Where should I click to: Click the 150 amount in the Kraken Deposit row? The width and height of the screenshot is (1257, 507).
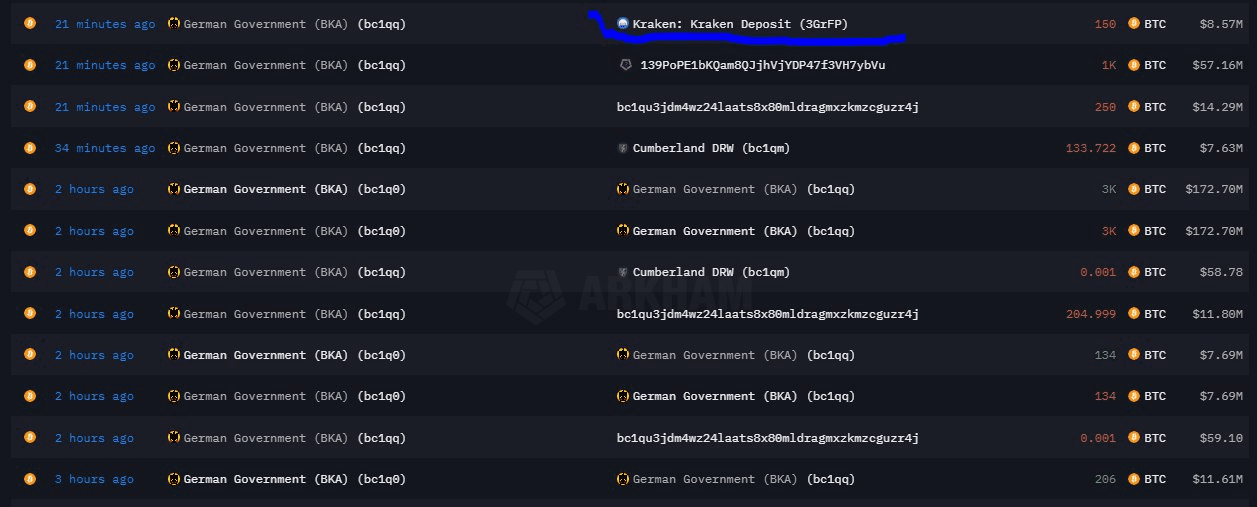pyautogui.click(x=1105, y=23)
